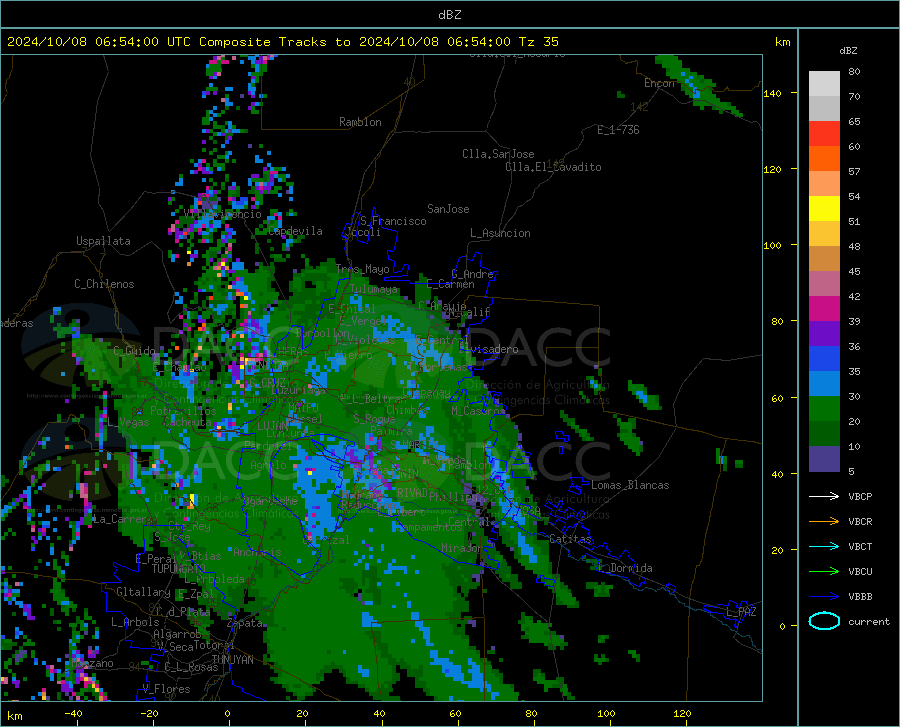Click the 'La_Carrera' map label
Image resolution: width=900 pixels, height=727 pixels.
[x=124, y=519]
